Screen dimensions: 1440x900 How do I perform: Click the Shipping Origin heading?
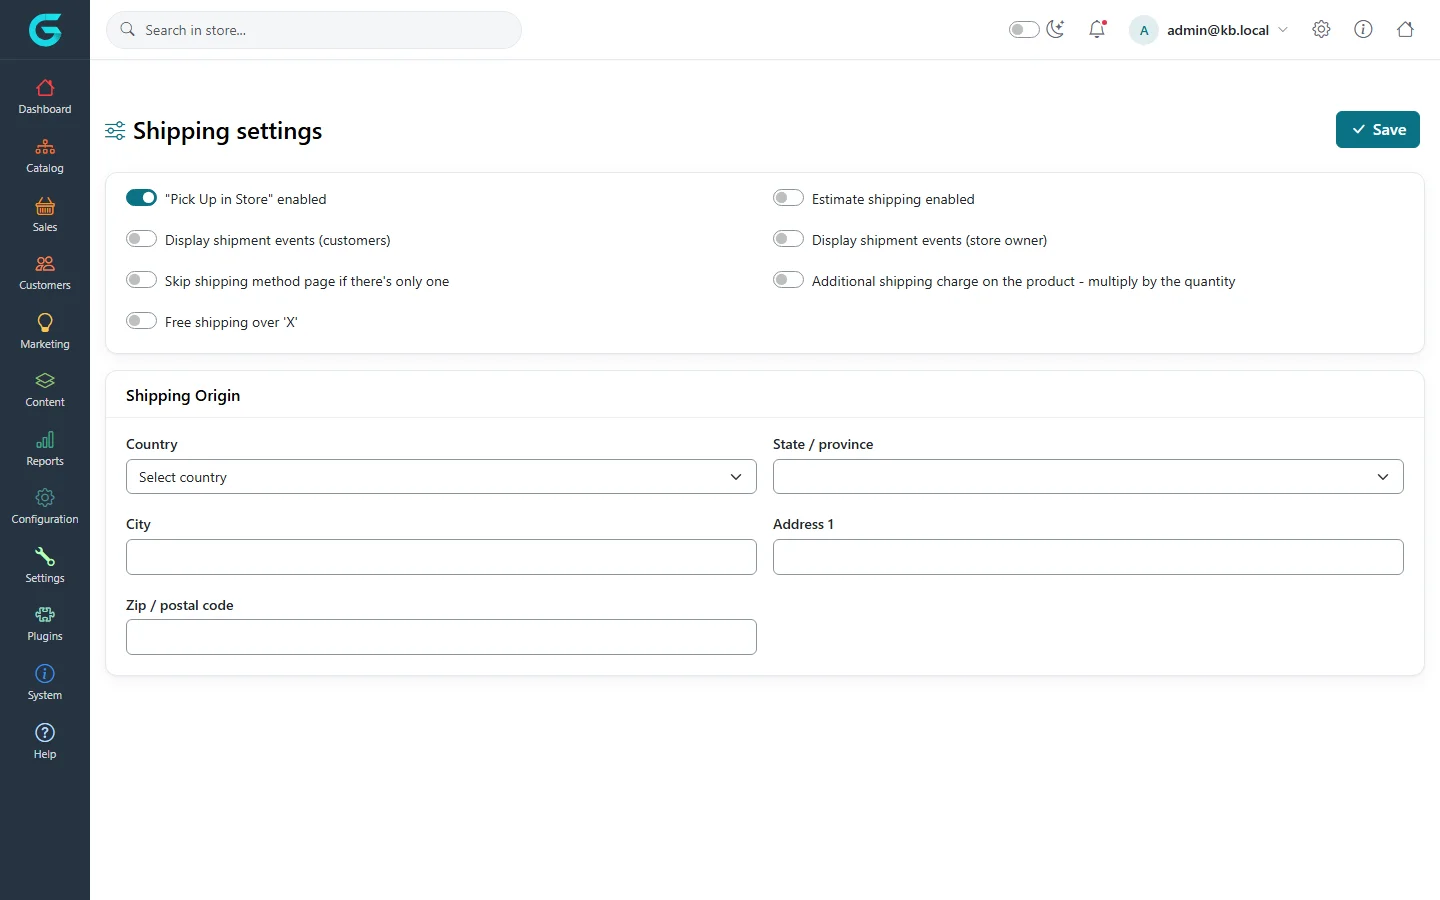coord(183,396)
